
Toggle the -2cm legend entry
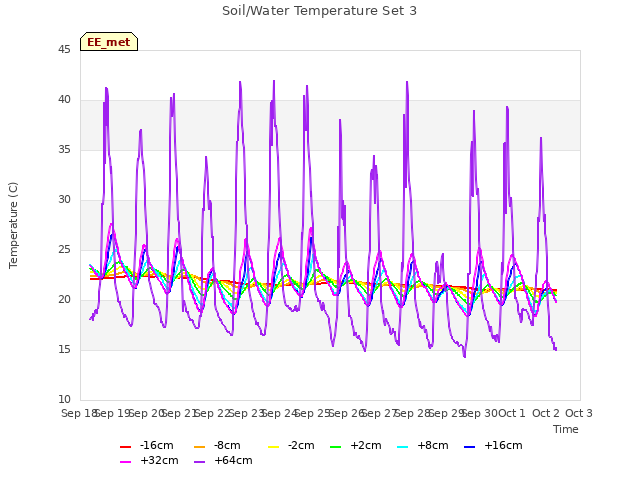point(291,445)
